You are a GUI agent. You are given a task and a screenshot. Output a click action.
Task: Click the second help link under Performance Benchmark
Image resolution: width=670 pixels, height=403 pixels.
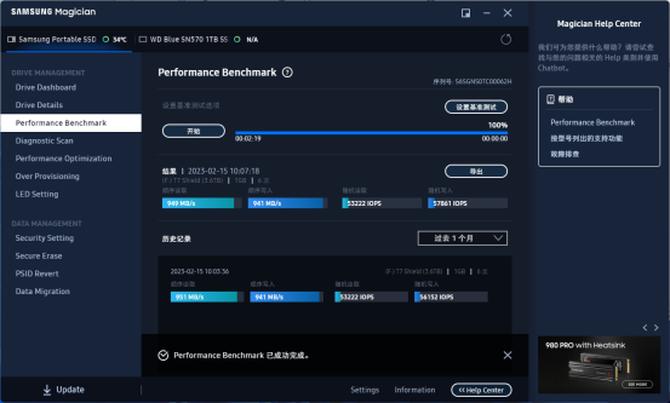click(586, 138)
